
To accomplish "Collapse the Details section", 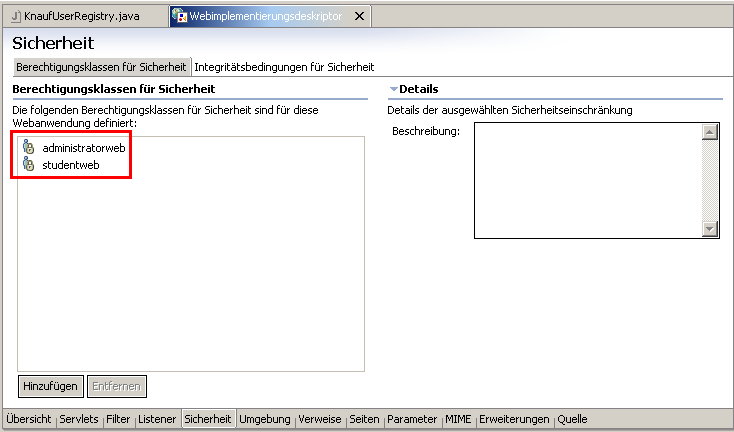I will click(394, 90).
